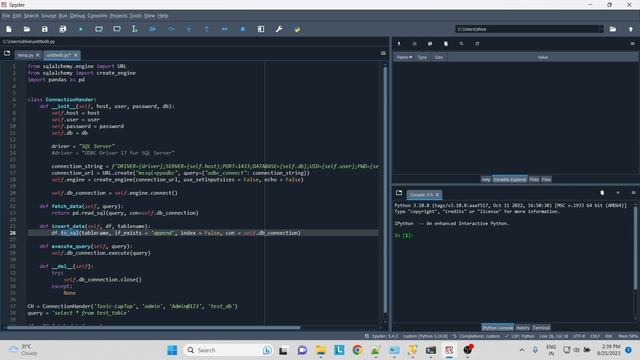Maximize the current pane
This screenshot has width=640, height=360.
pos(261,29)
